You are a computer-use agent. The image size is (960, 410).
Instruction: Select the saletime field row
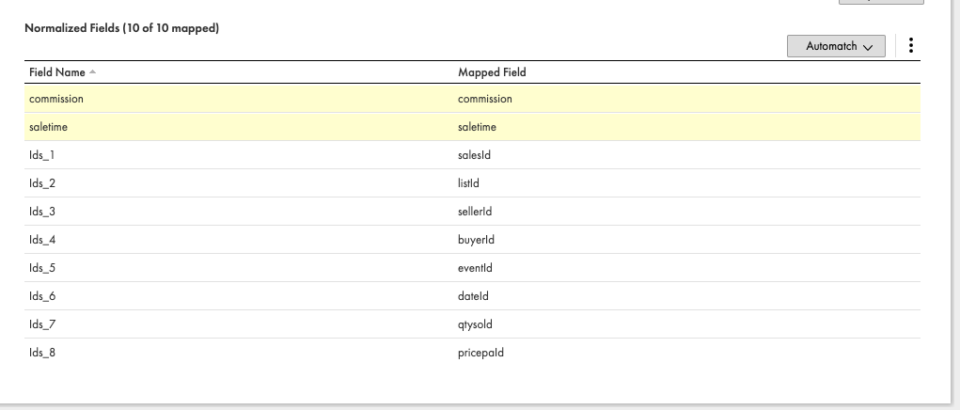[472, 127]
